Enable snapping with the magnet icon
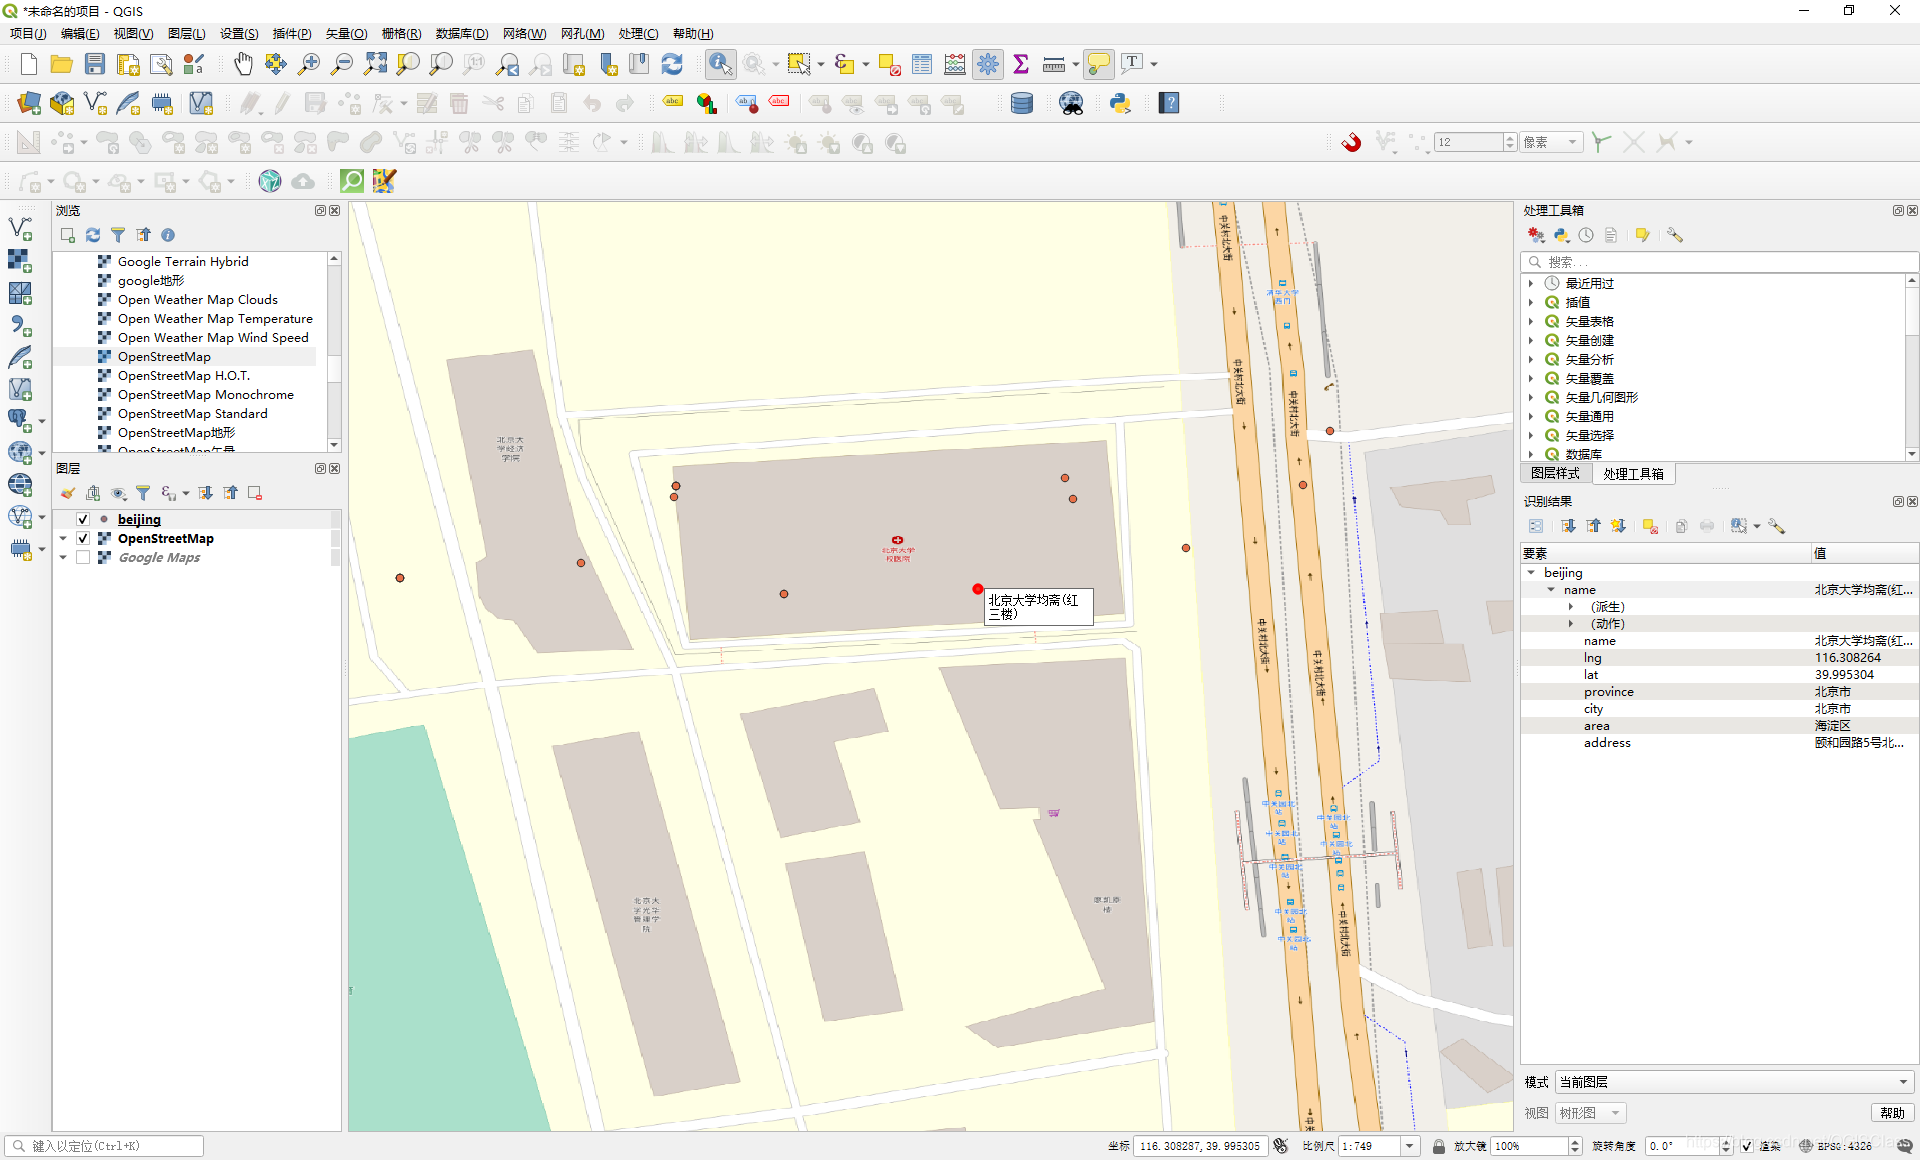The height and width of the screenshot is (1160, 1920). (1352, 142)
